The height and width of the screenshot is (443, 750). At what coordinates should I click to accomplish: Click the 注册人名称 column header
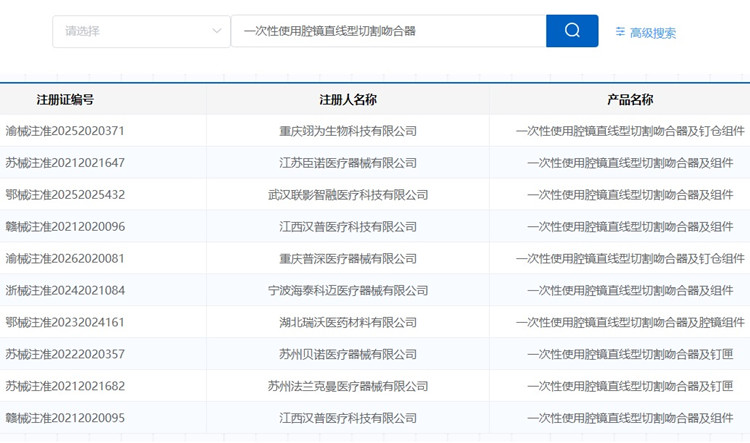click(x=348, y=100)
